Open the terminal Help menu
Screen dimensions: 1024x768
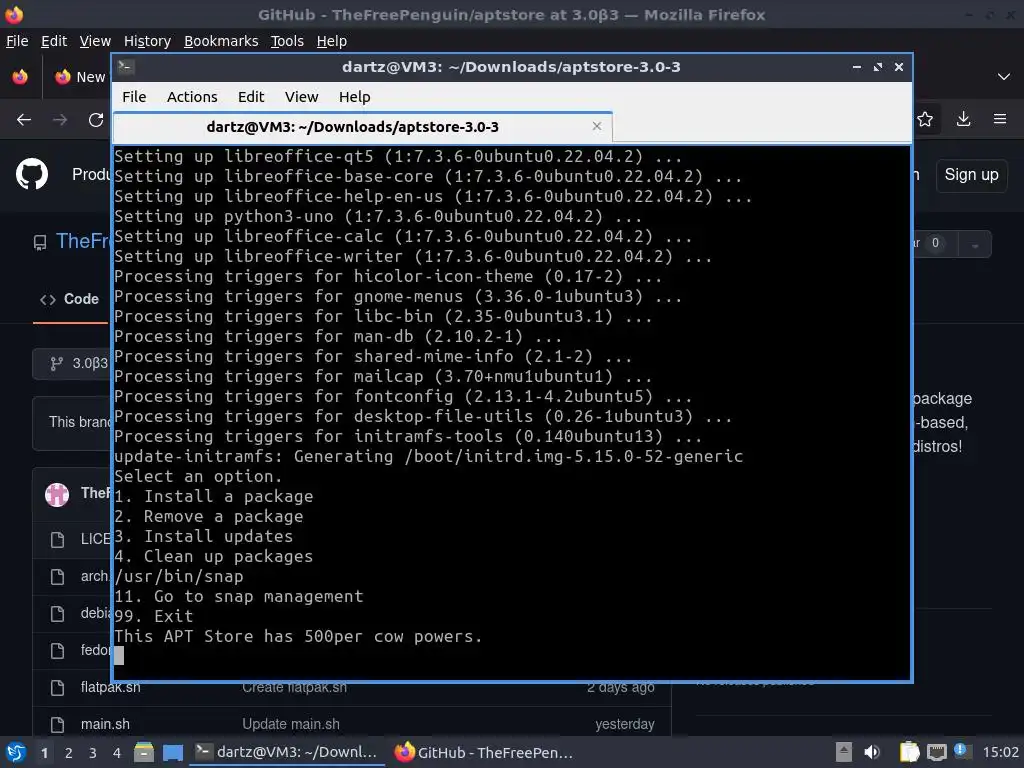(355, 97)
